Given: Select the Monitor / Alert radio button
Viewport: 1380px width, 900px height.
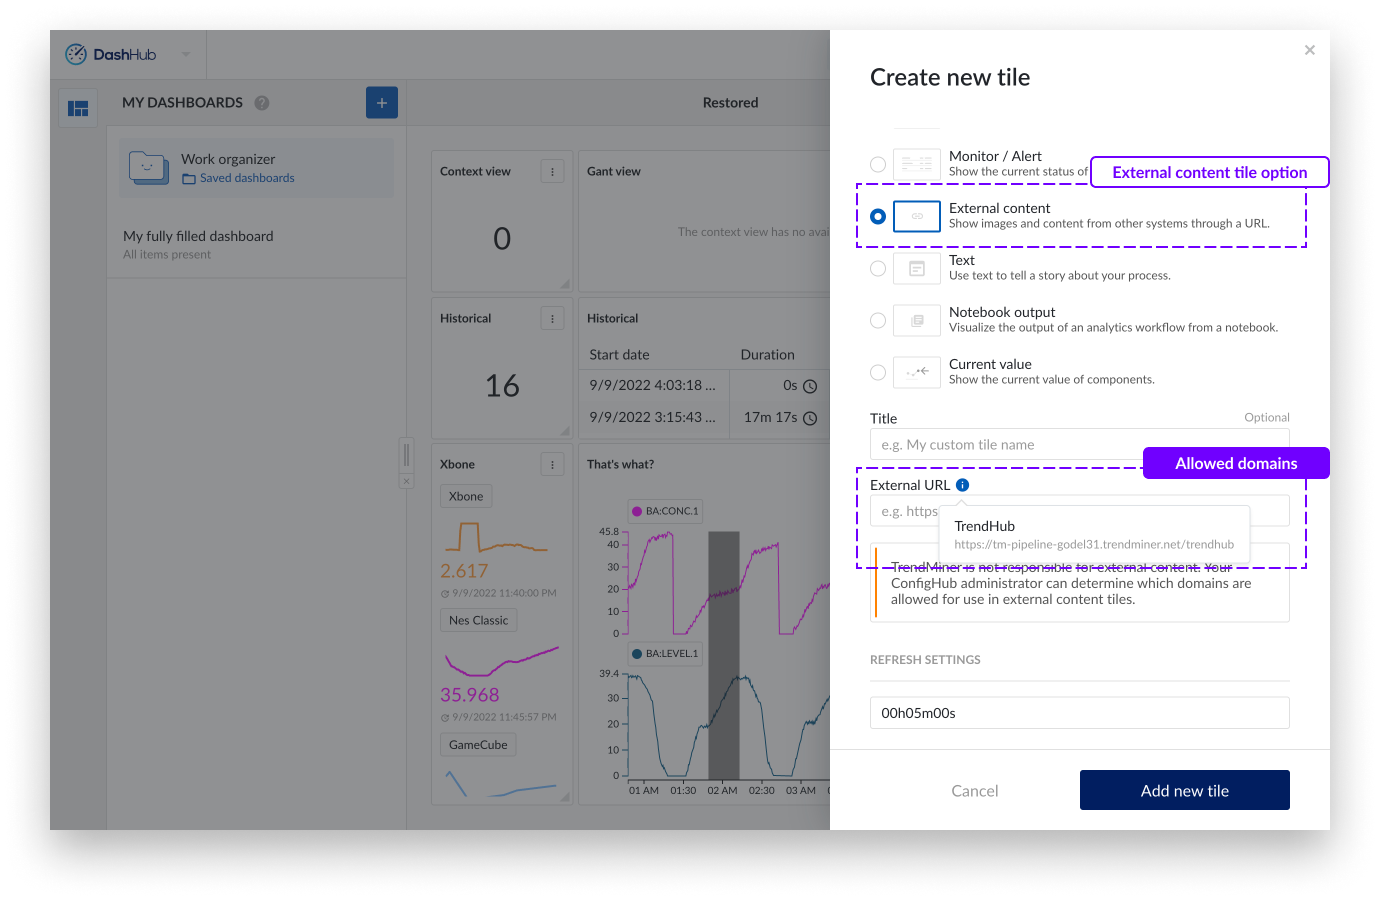Looking at the screenshot, I should pos(878,164).
